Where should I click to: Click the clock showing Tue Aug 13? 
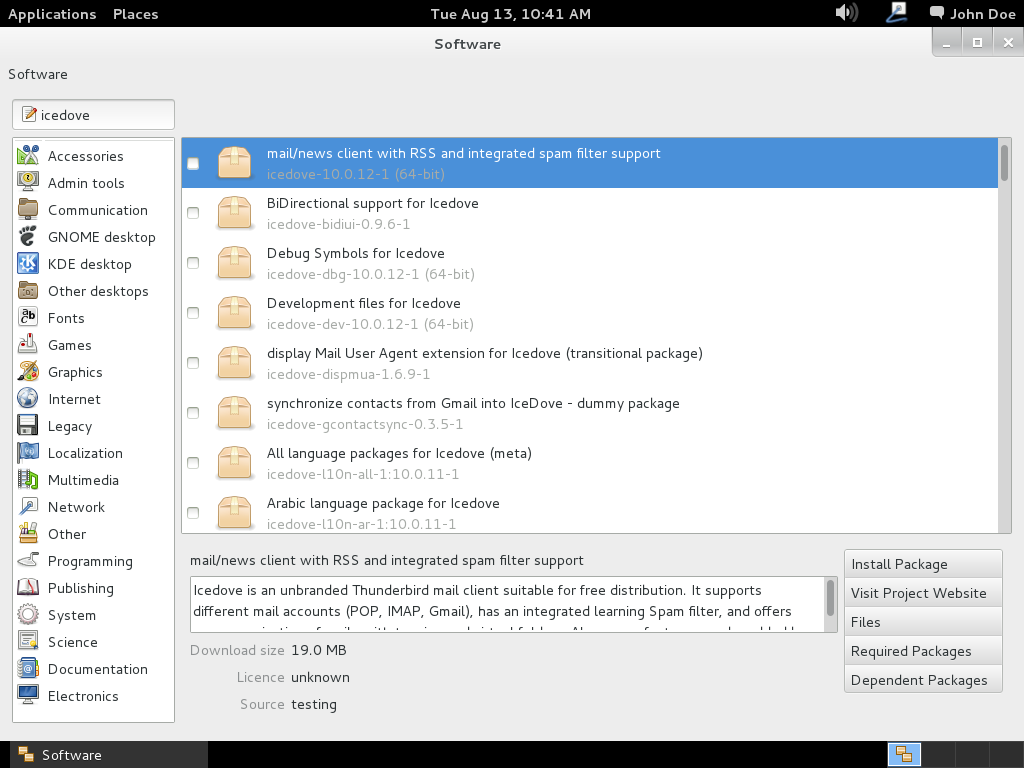(x=511, y=14)
